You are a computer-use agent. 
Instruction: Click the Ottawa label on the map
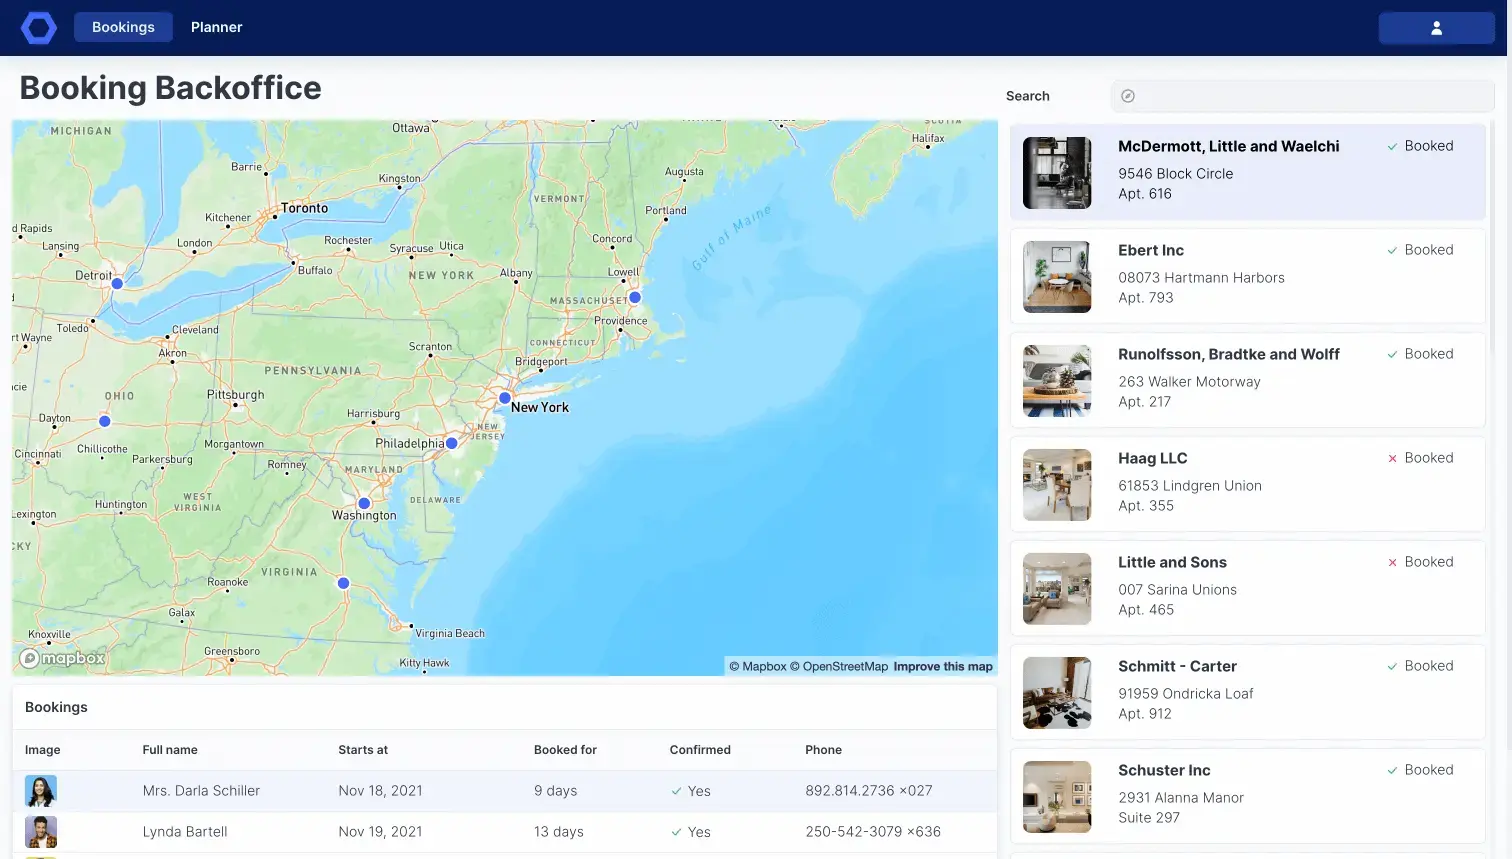411,128
